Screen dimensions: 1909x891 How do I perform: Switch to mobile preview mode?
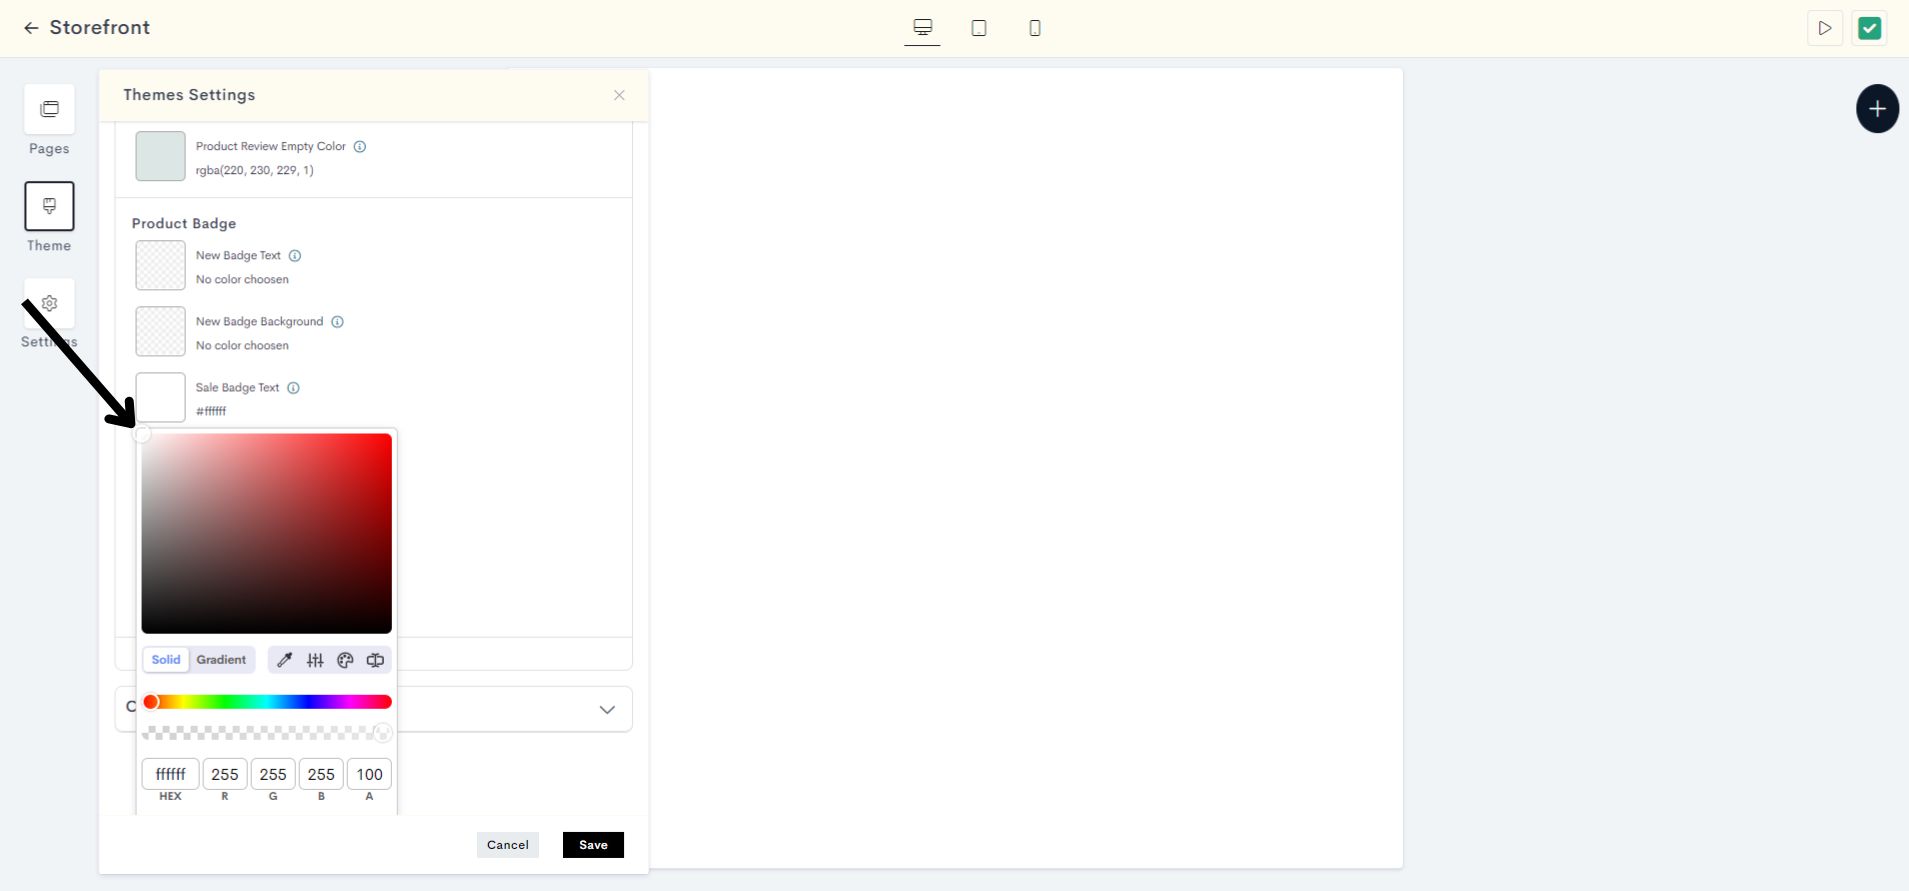1035,28
